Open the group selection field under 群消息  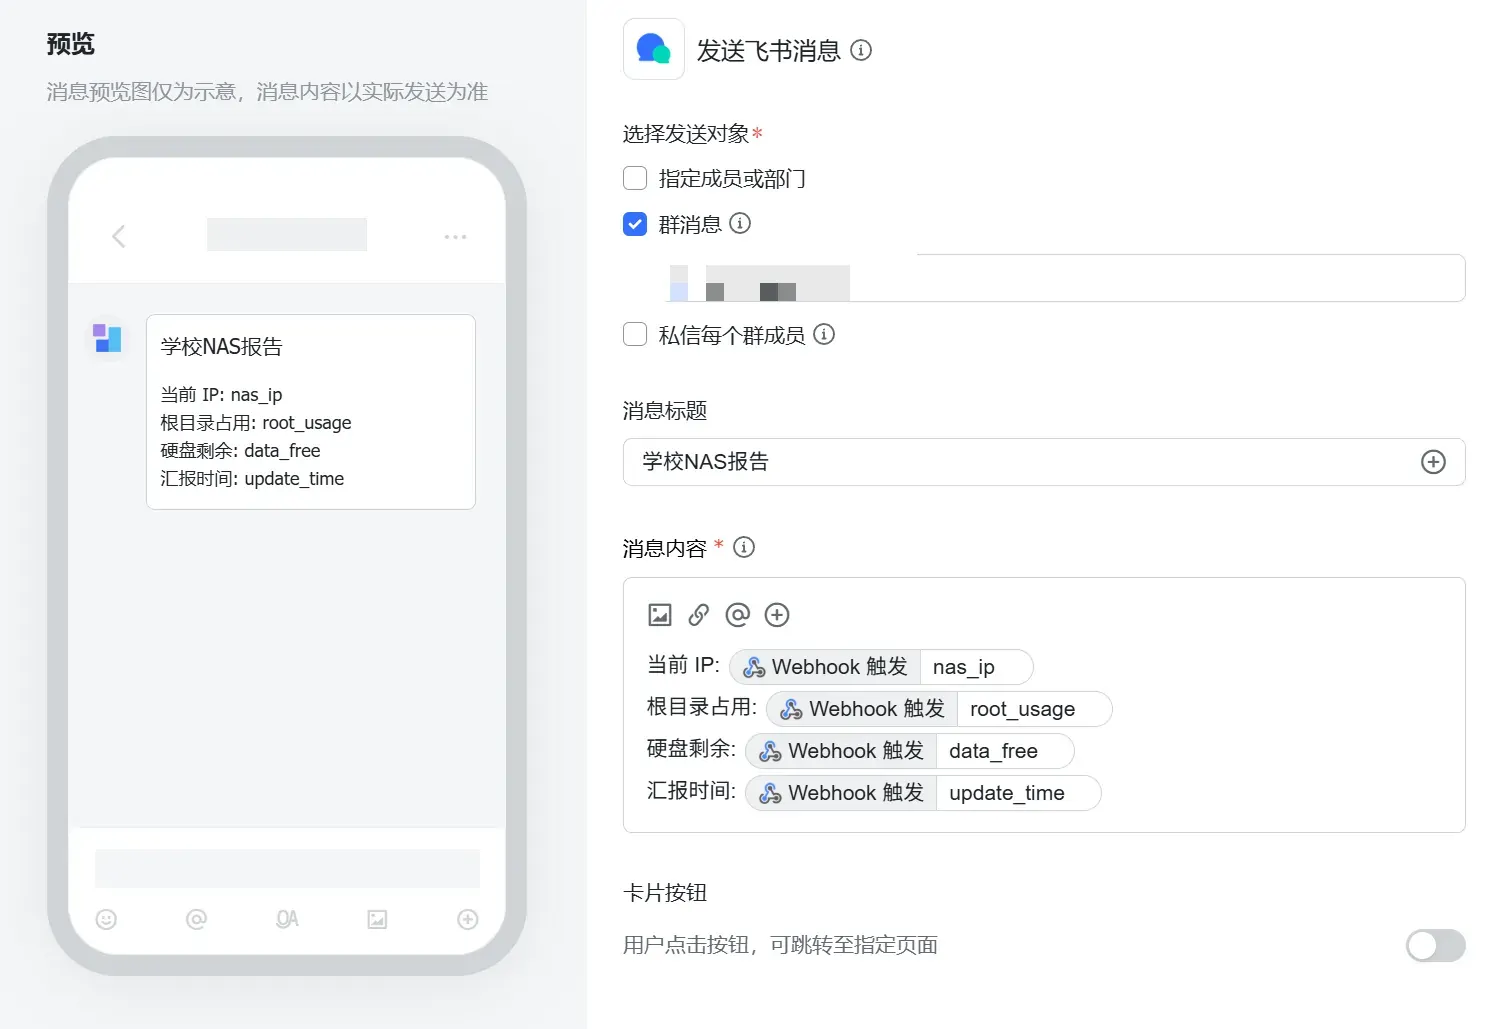(x=1044, y=278)
